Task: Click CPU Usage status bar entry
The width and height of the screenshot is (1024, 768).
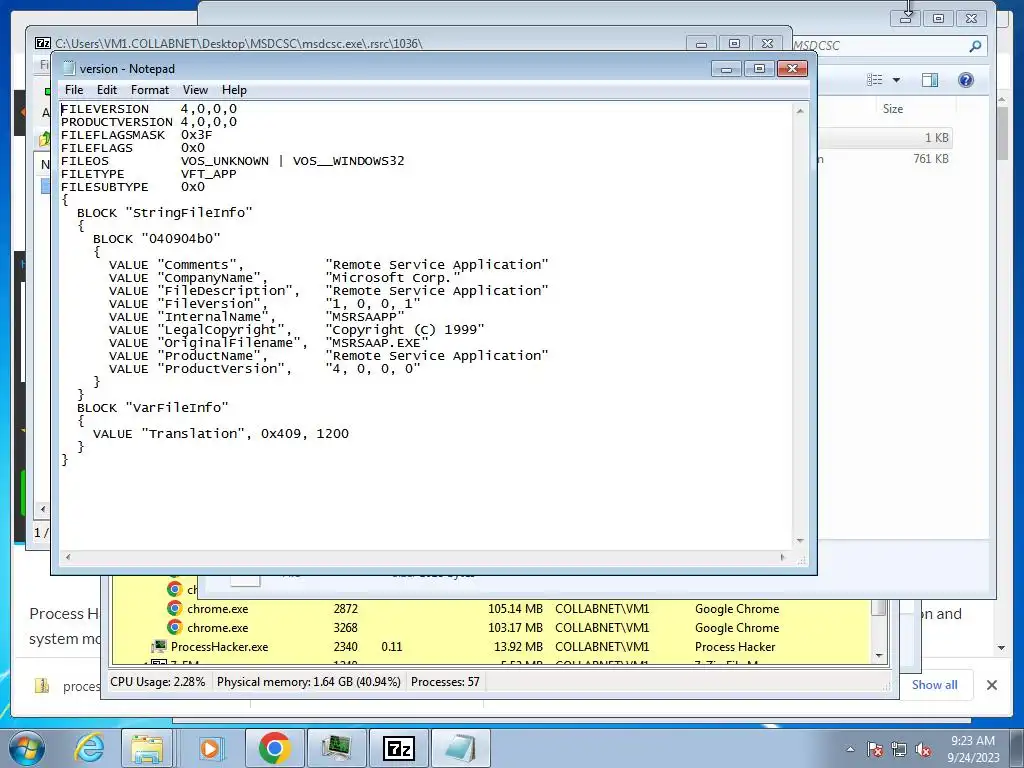Action: 157,682
